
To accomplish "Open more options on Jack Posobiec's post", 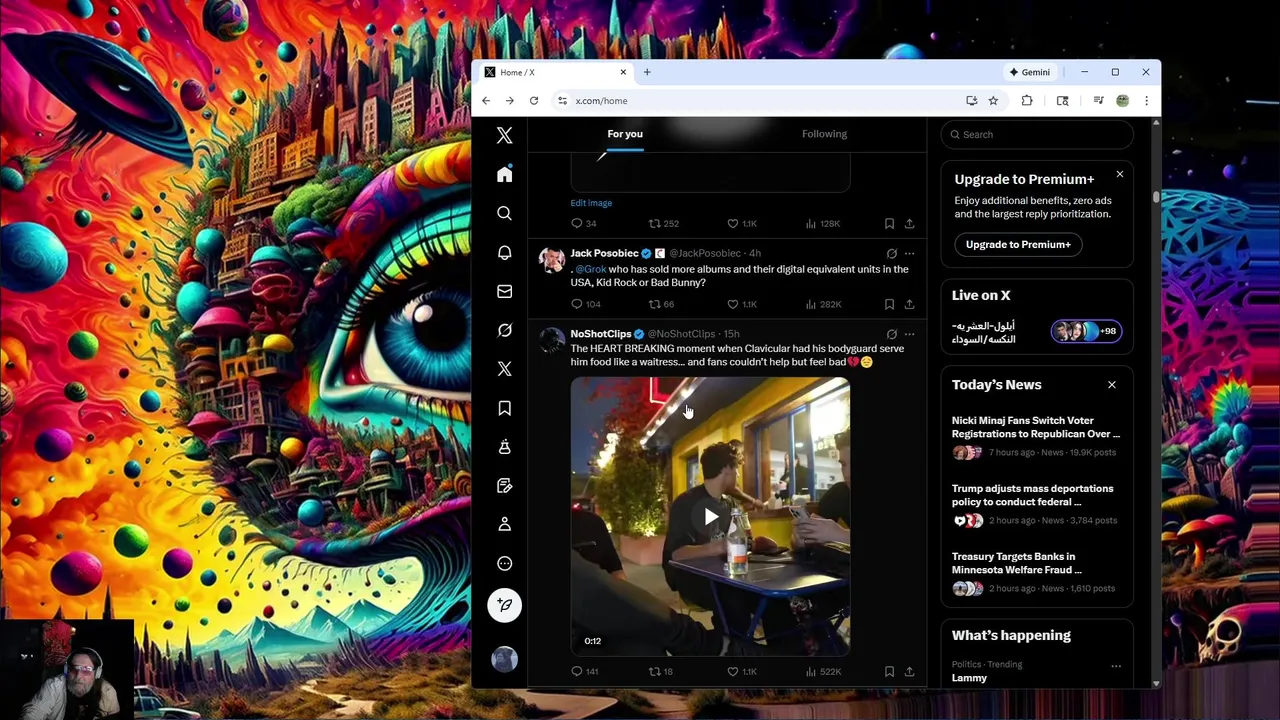I will click(x=909, y=254).
